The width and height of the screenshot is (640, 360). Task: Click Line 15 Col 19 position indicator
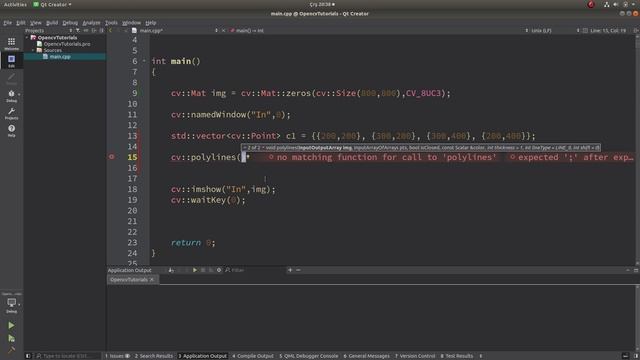(x=608, y=31)
